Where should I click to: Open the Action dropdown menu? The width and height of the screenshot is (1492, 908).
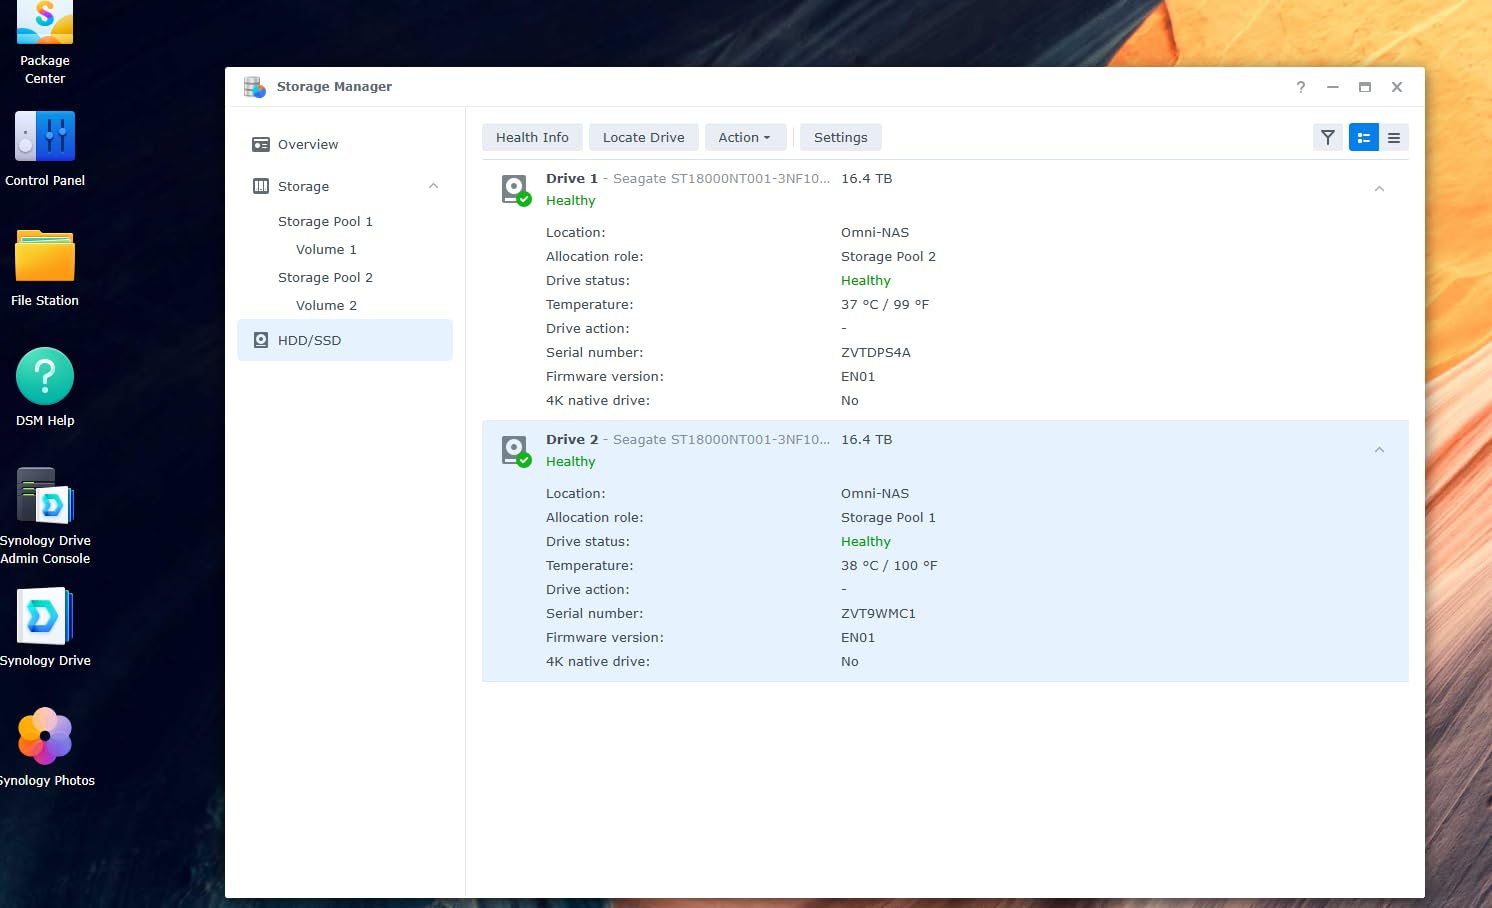click(x=745, y=137)
